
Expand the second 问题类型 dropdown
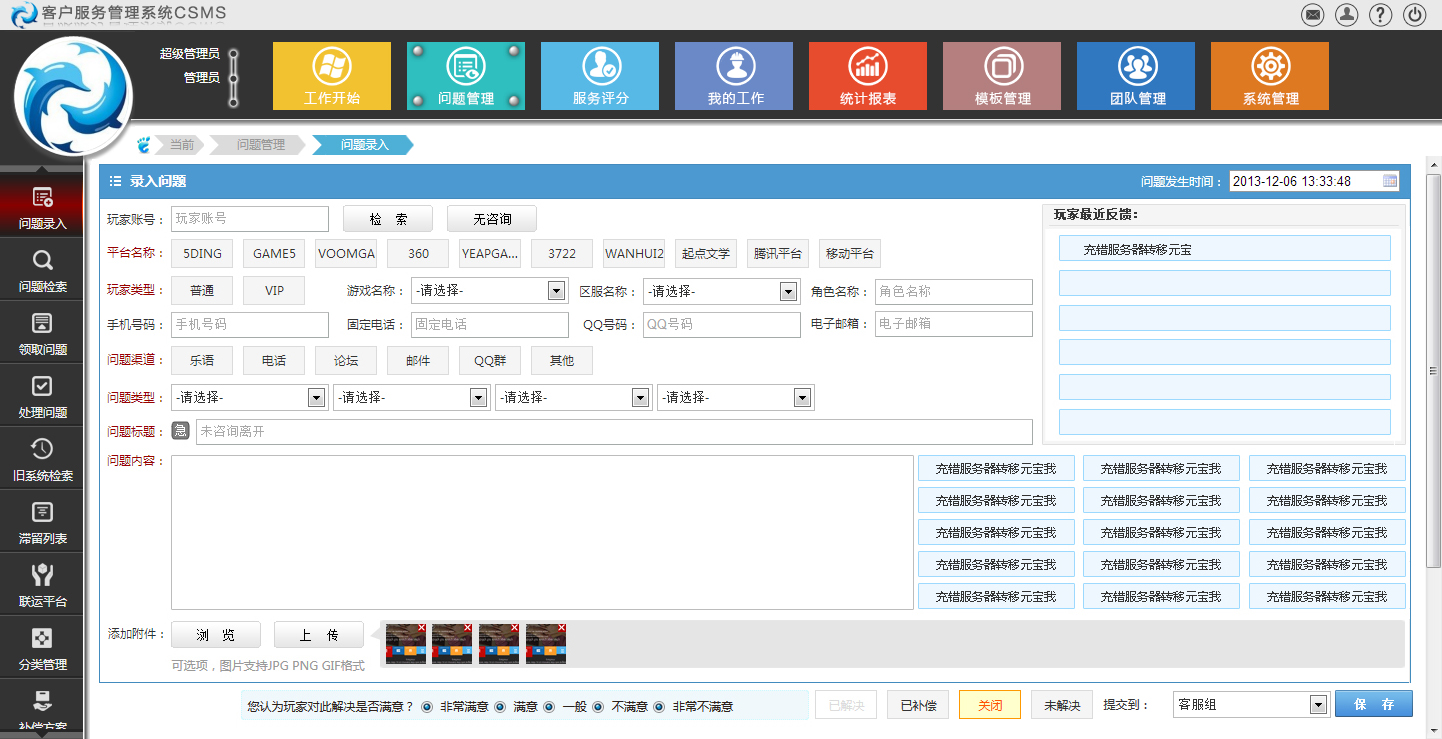[411, 397]
